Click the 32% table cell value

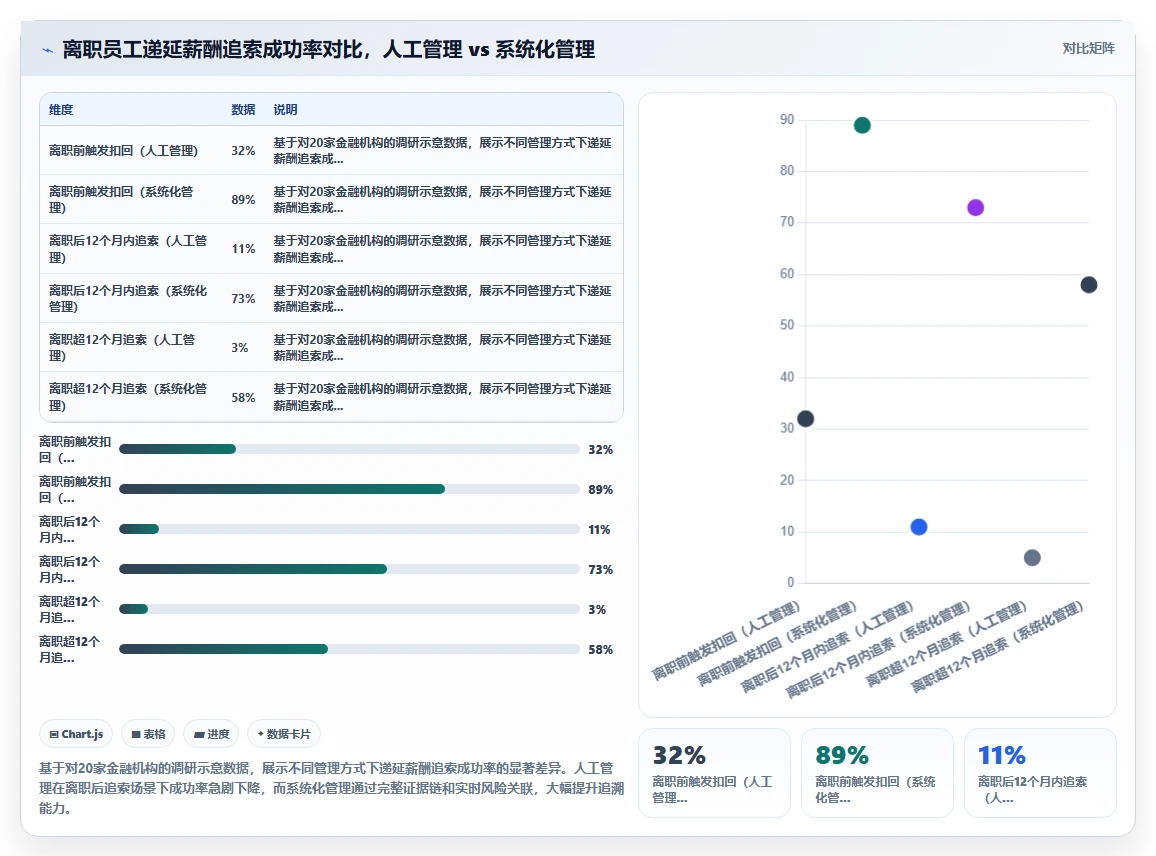click(243, 150)
